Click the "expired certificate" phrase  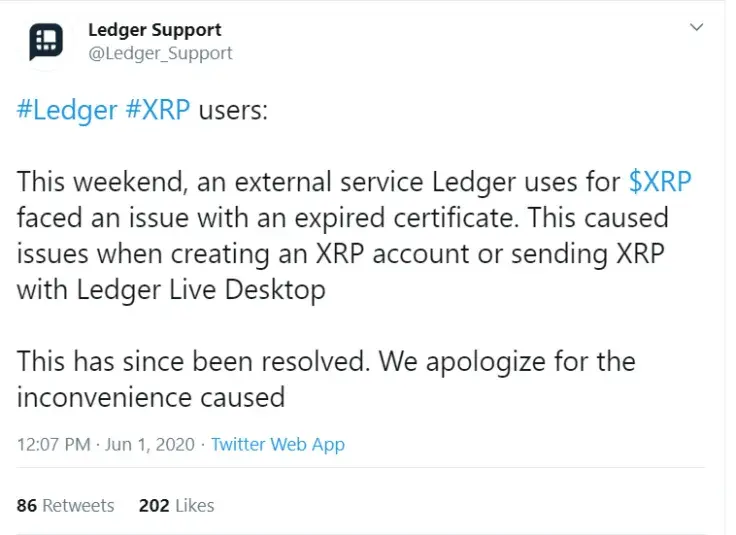402,218
